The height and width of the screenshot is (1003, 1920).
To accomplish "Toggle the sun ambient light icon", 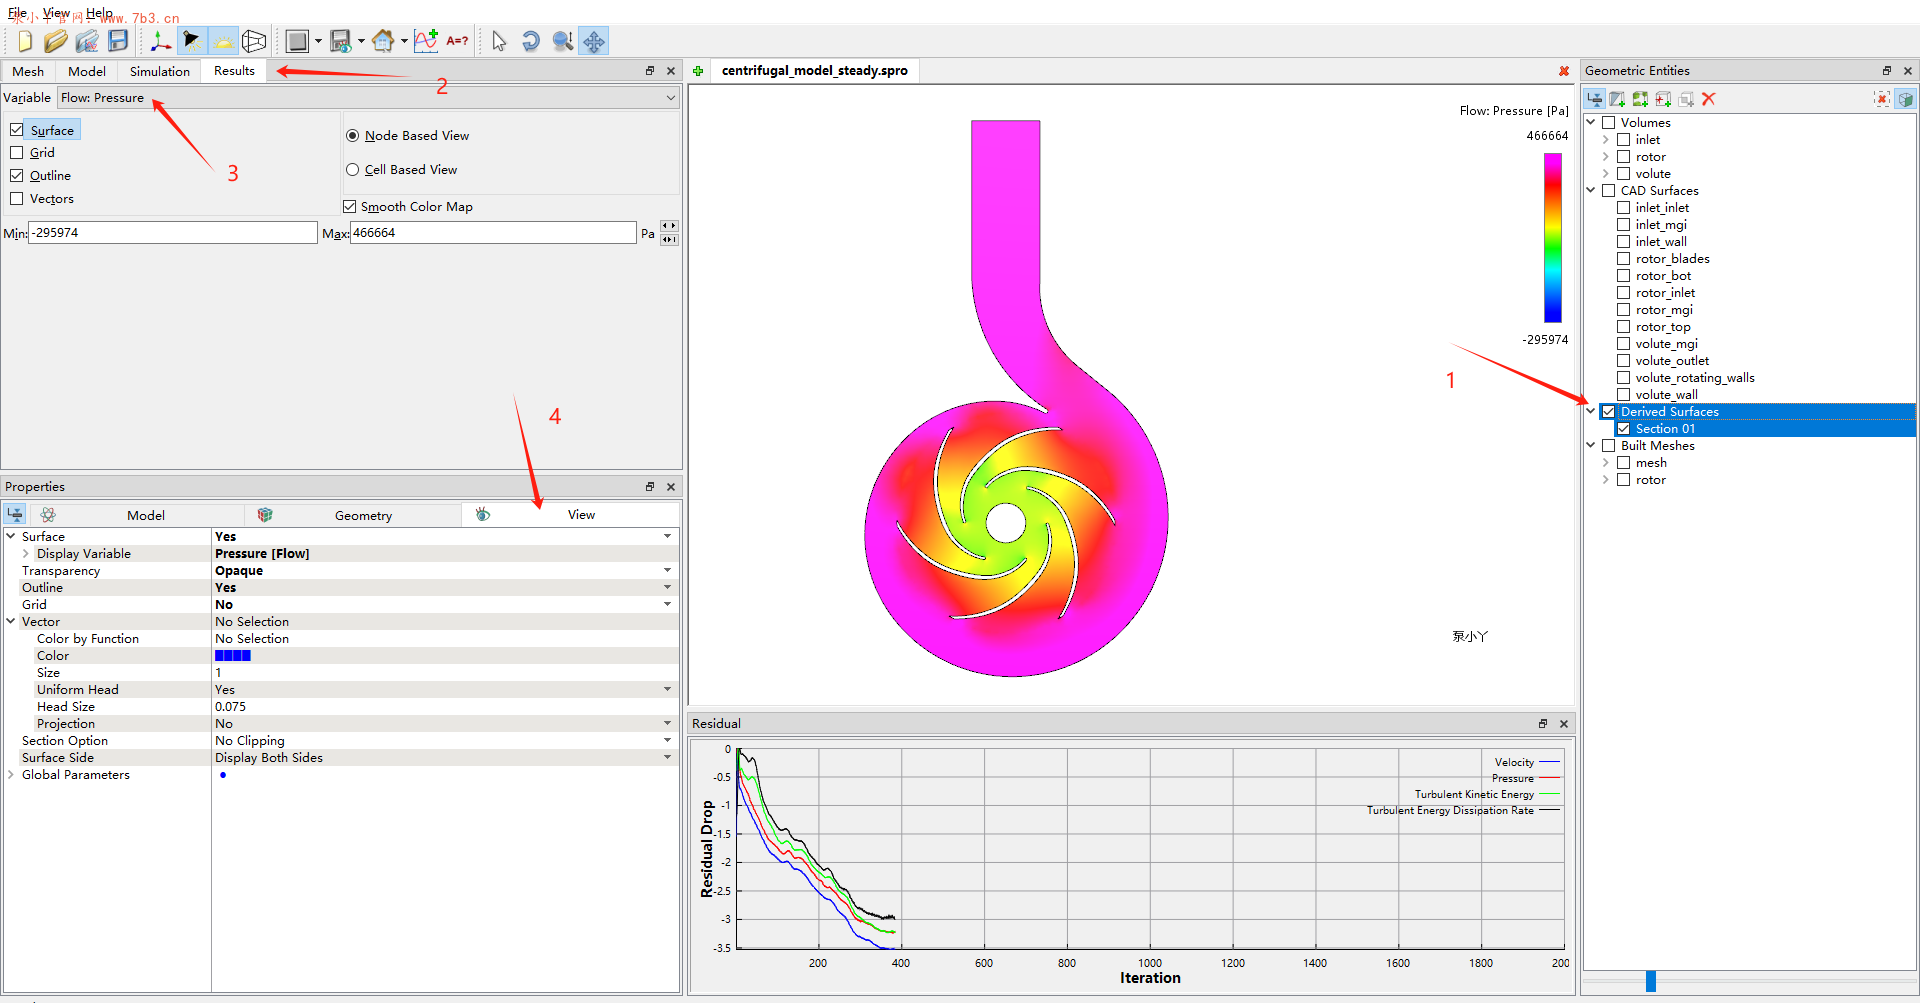I will tap(223, 41).
